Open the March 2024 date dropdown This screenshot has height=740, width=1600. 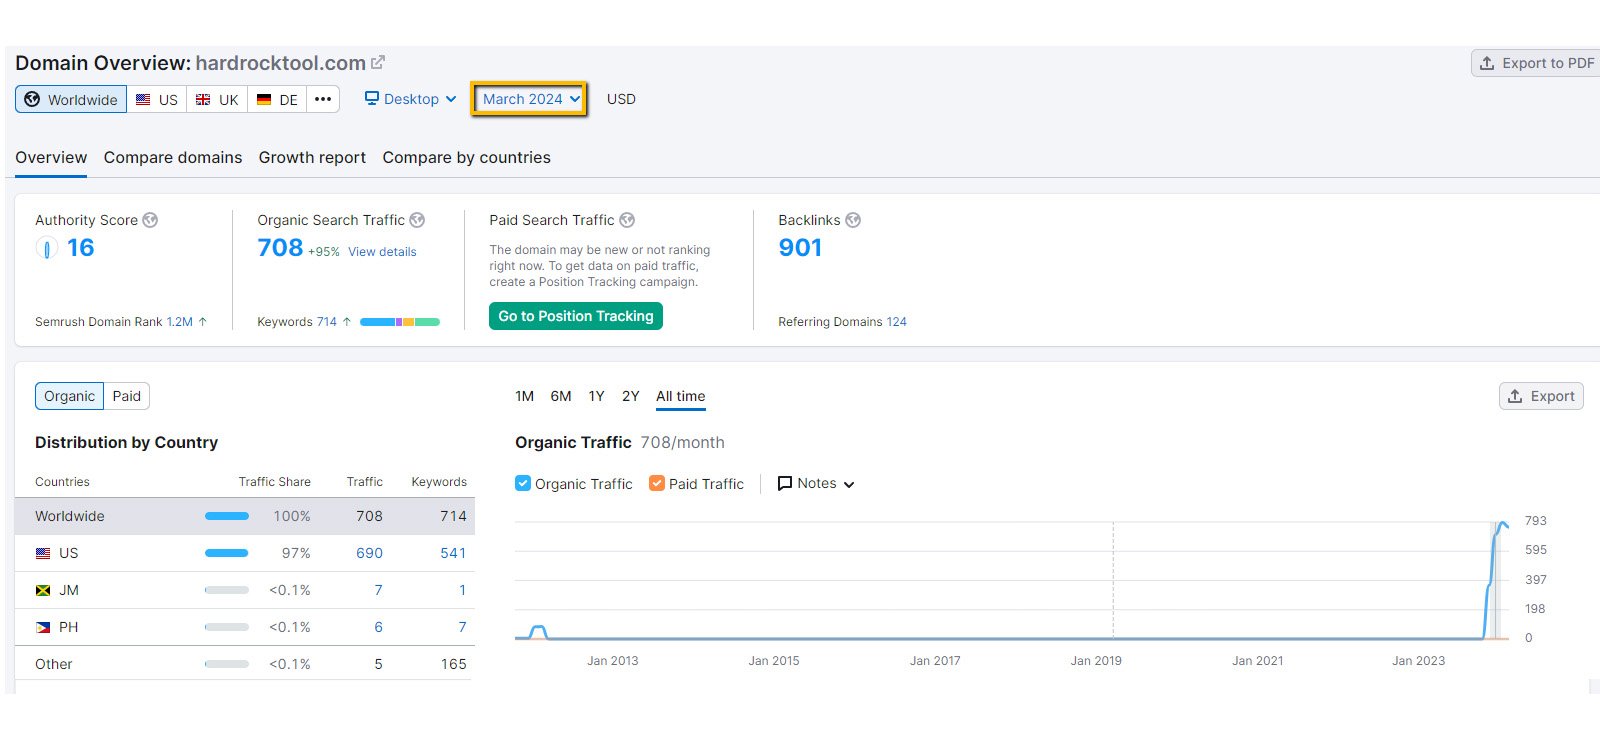[x=530, y=99]
